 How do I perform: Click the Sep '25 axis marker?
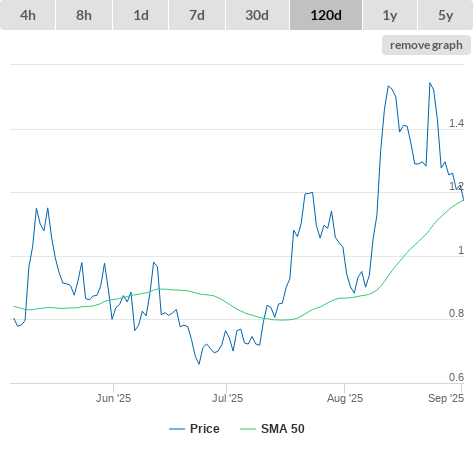click(446, 398)
